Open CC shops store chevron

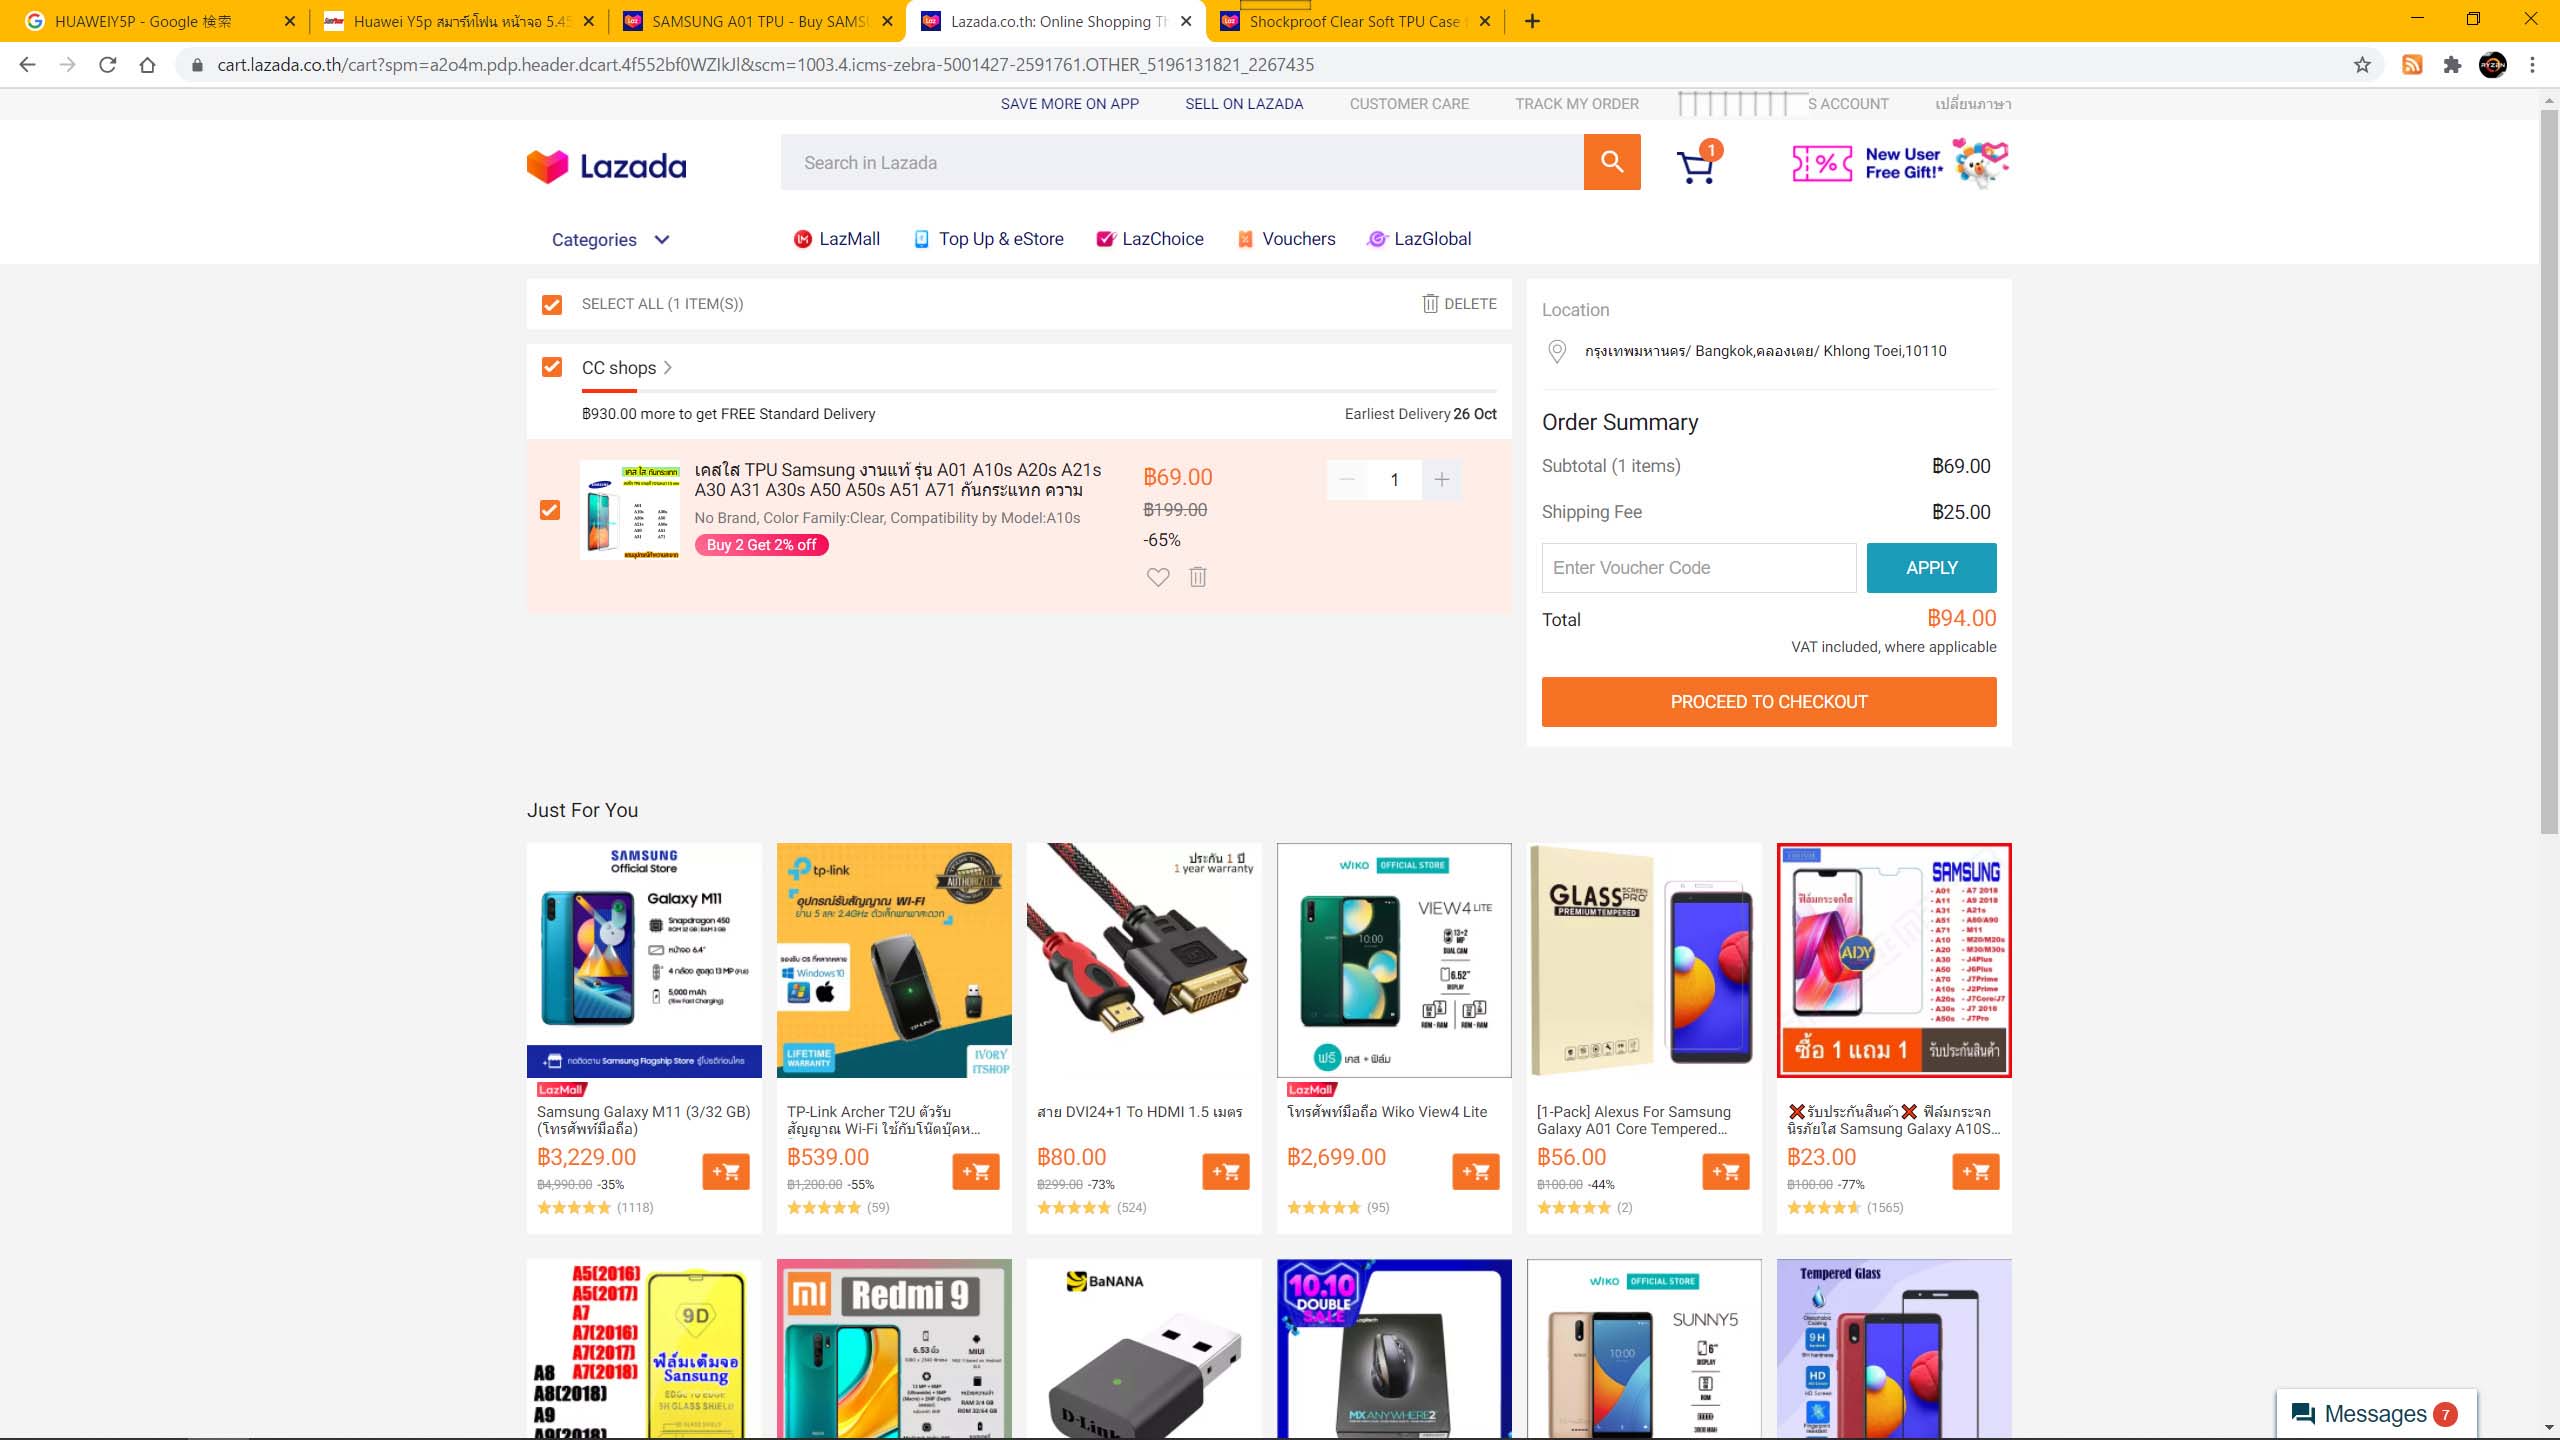(668, 368)
